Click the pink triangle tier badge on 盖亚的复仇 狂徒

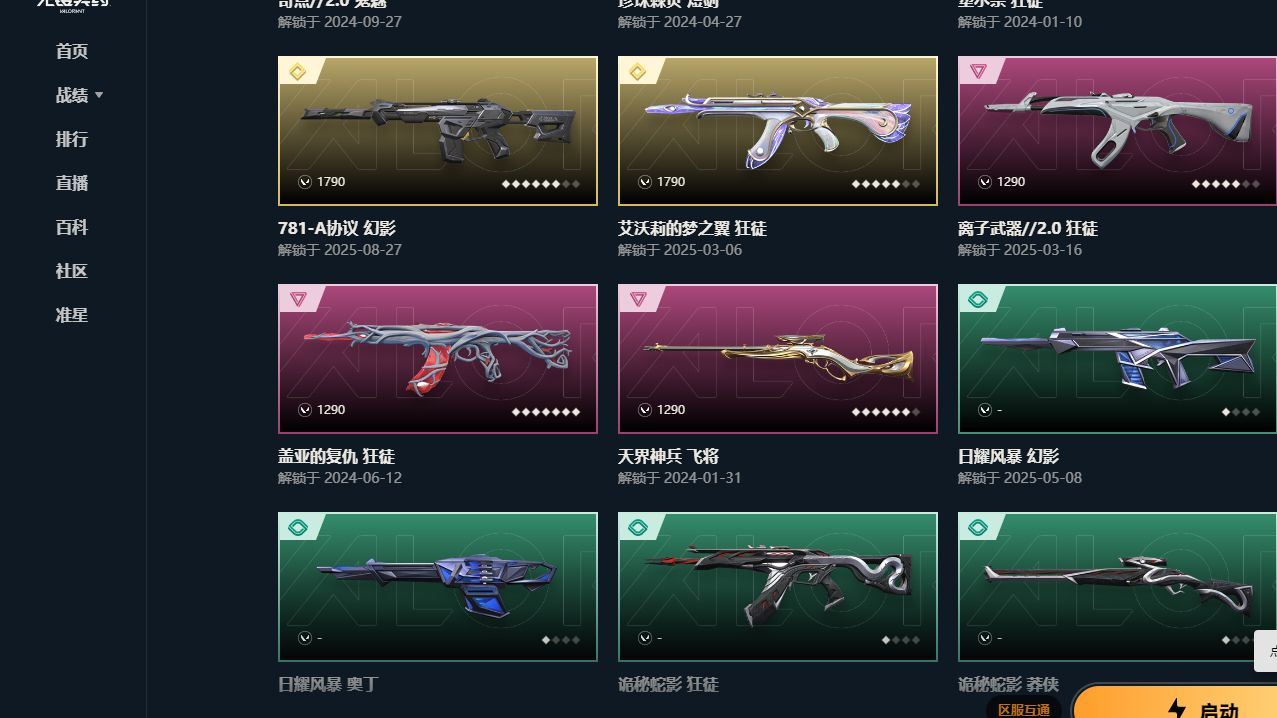[x=297, y=299]
